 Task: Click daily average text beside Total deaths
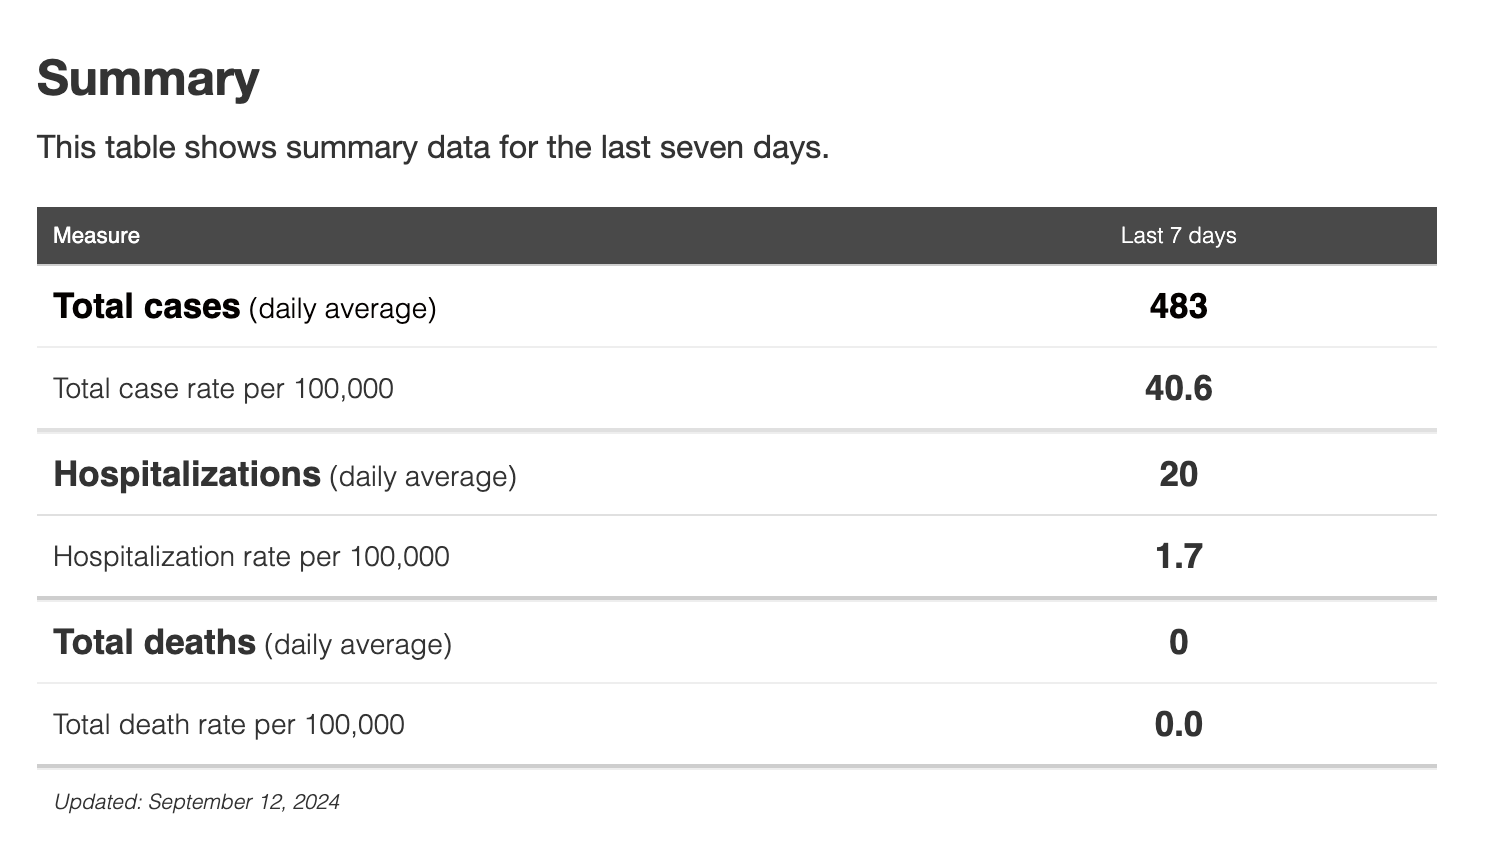[x=358, y=645]
